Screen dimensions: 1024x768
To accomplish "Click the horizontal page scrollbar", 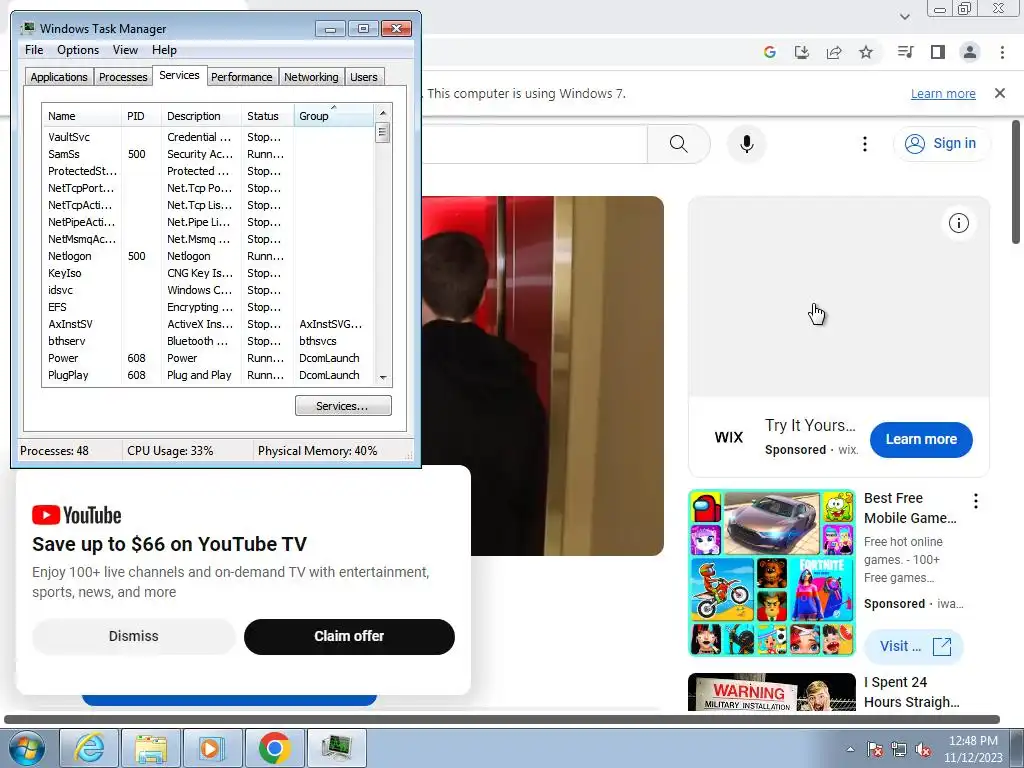I will click(502, 720).
